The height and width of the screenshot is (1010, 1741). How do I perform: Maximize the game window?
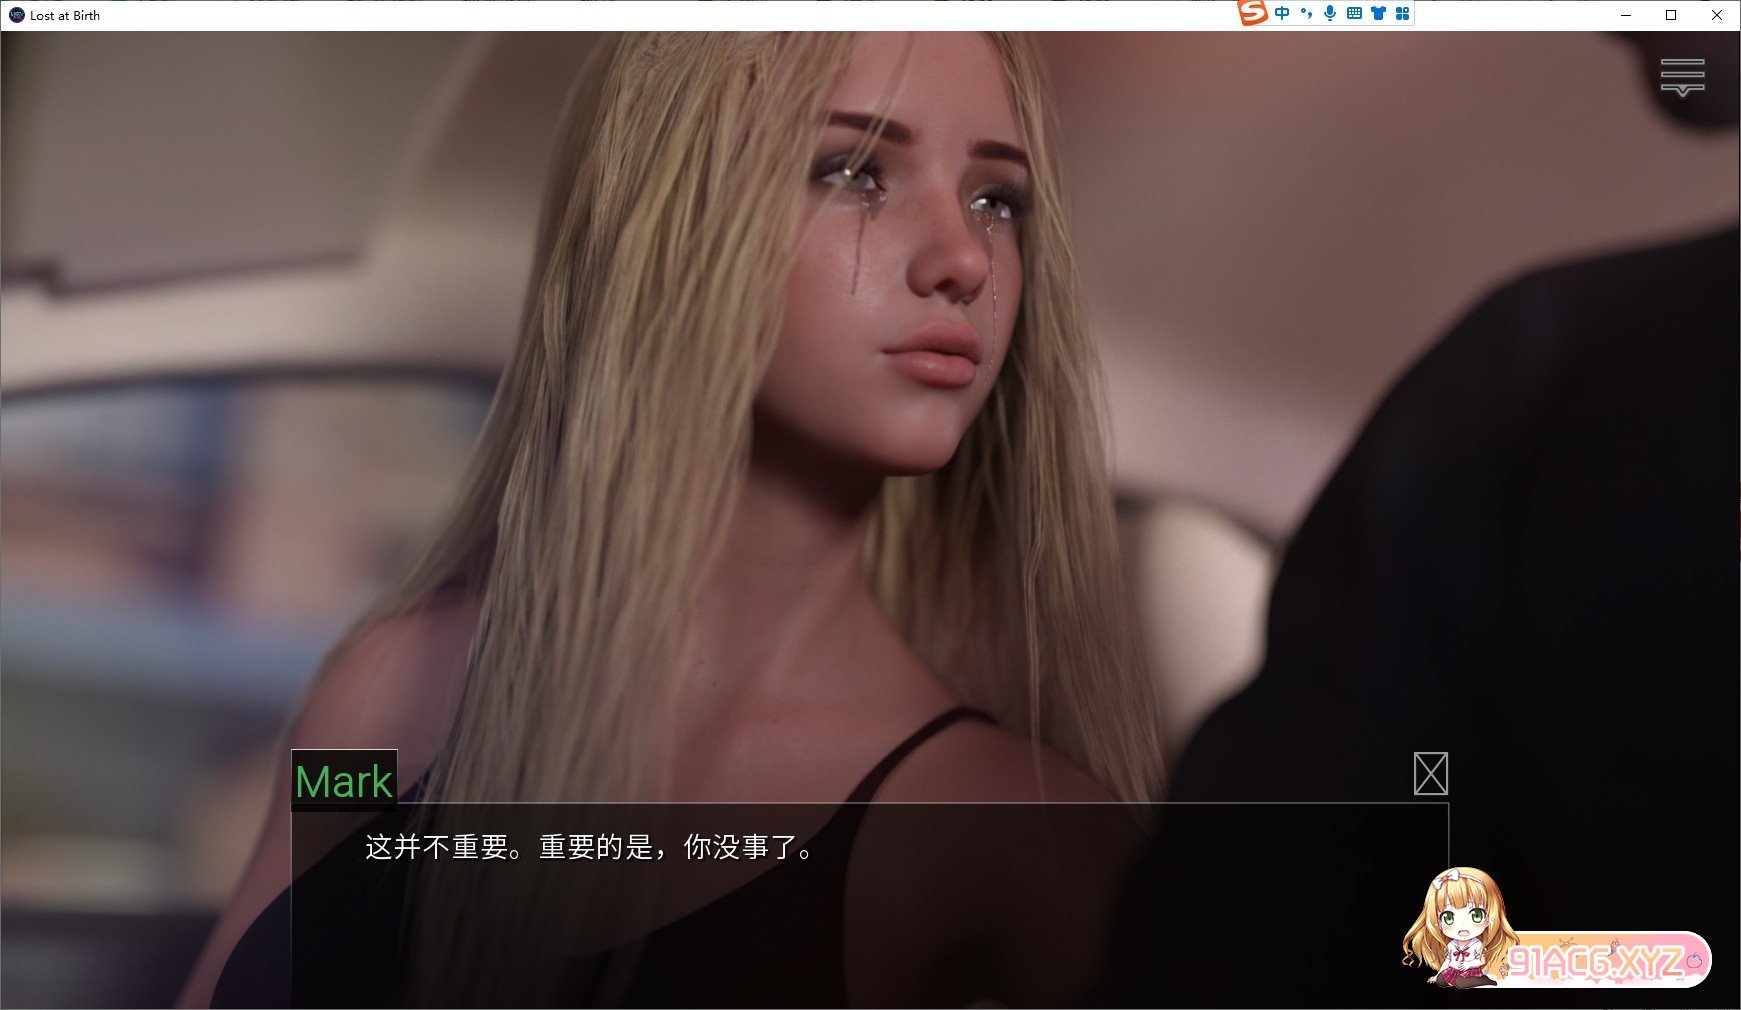[x=1671, y=15]
